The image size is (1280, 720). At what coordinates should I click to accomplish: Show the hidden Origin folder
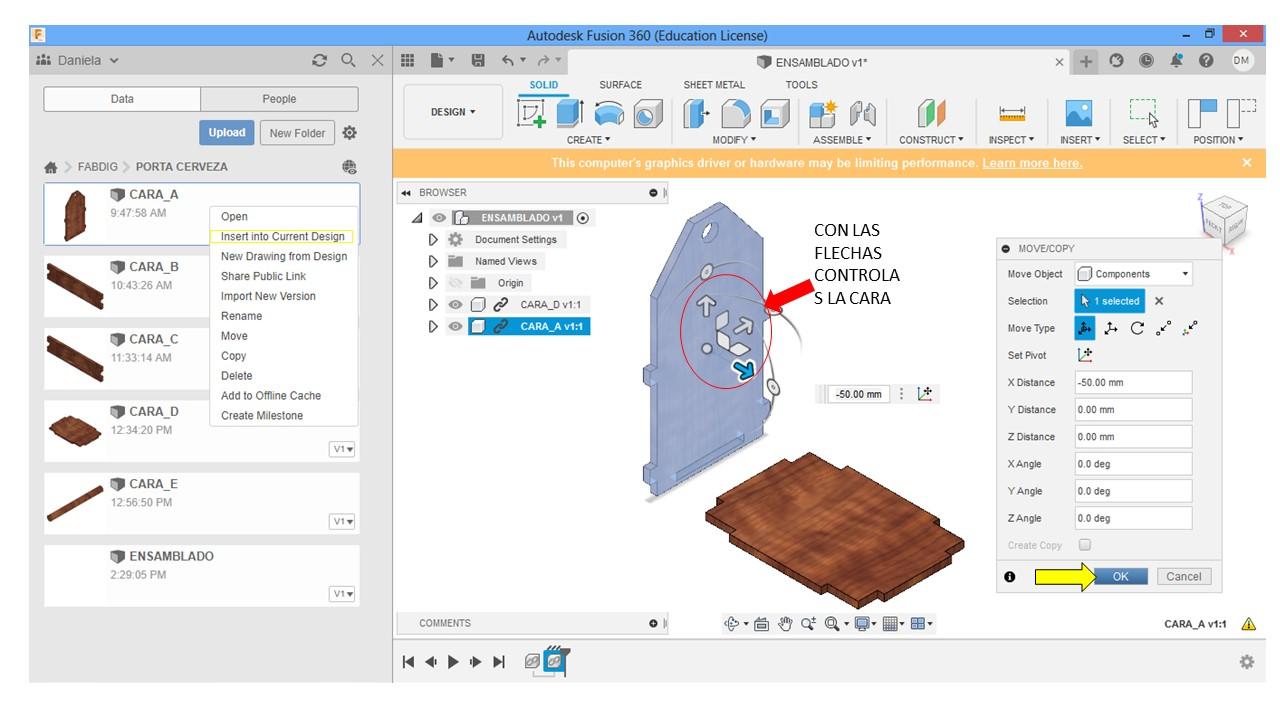(455, 283)
